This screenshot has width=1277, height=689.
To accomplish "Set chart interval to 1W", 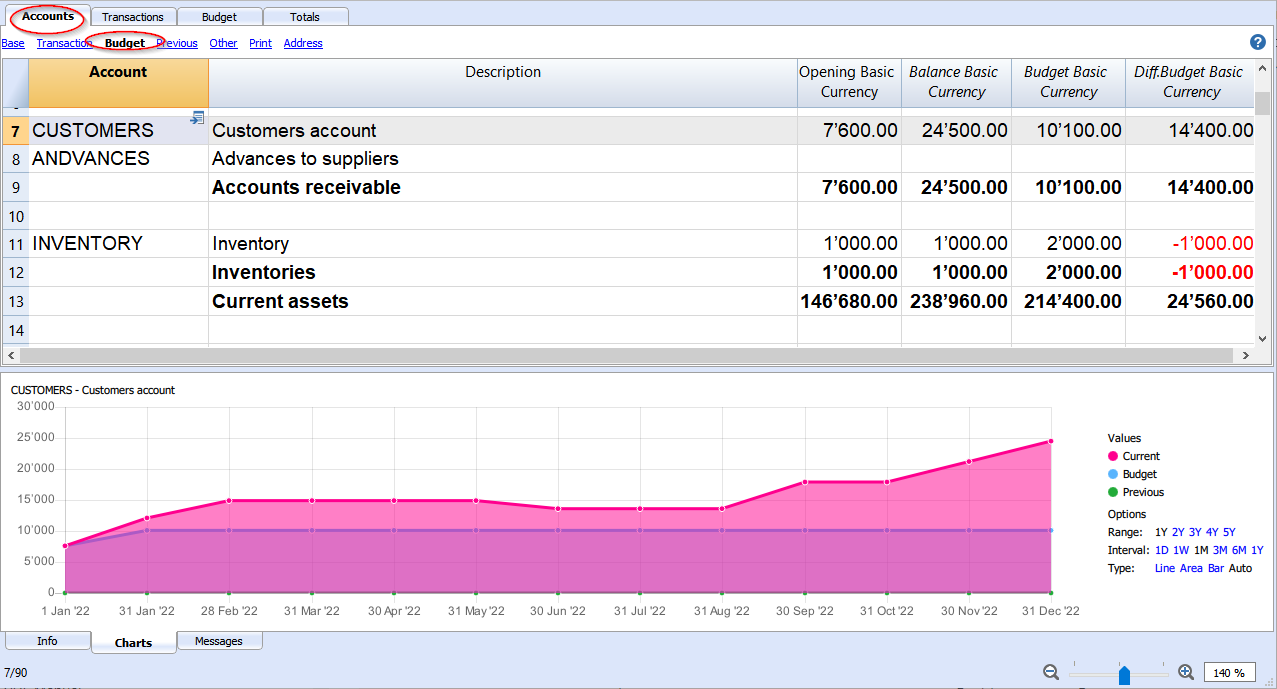I will pos(1180,550).
